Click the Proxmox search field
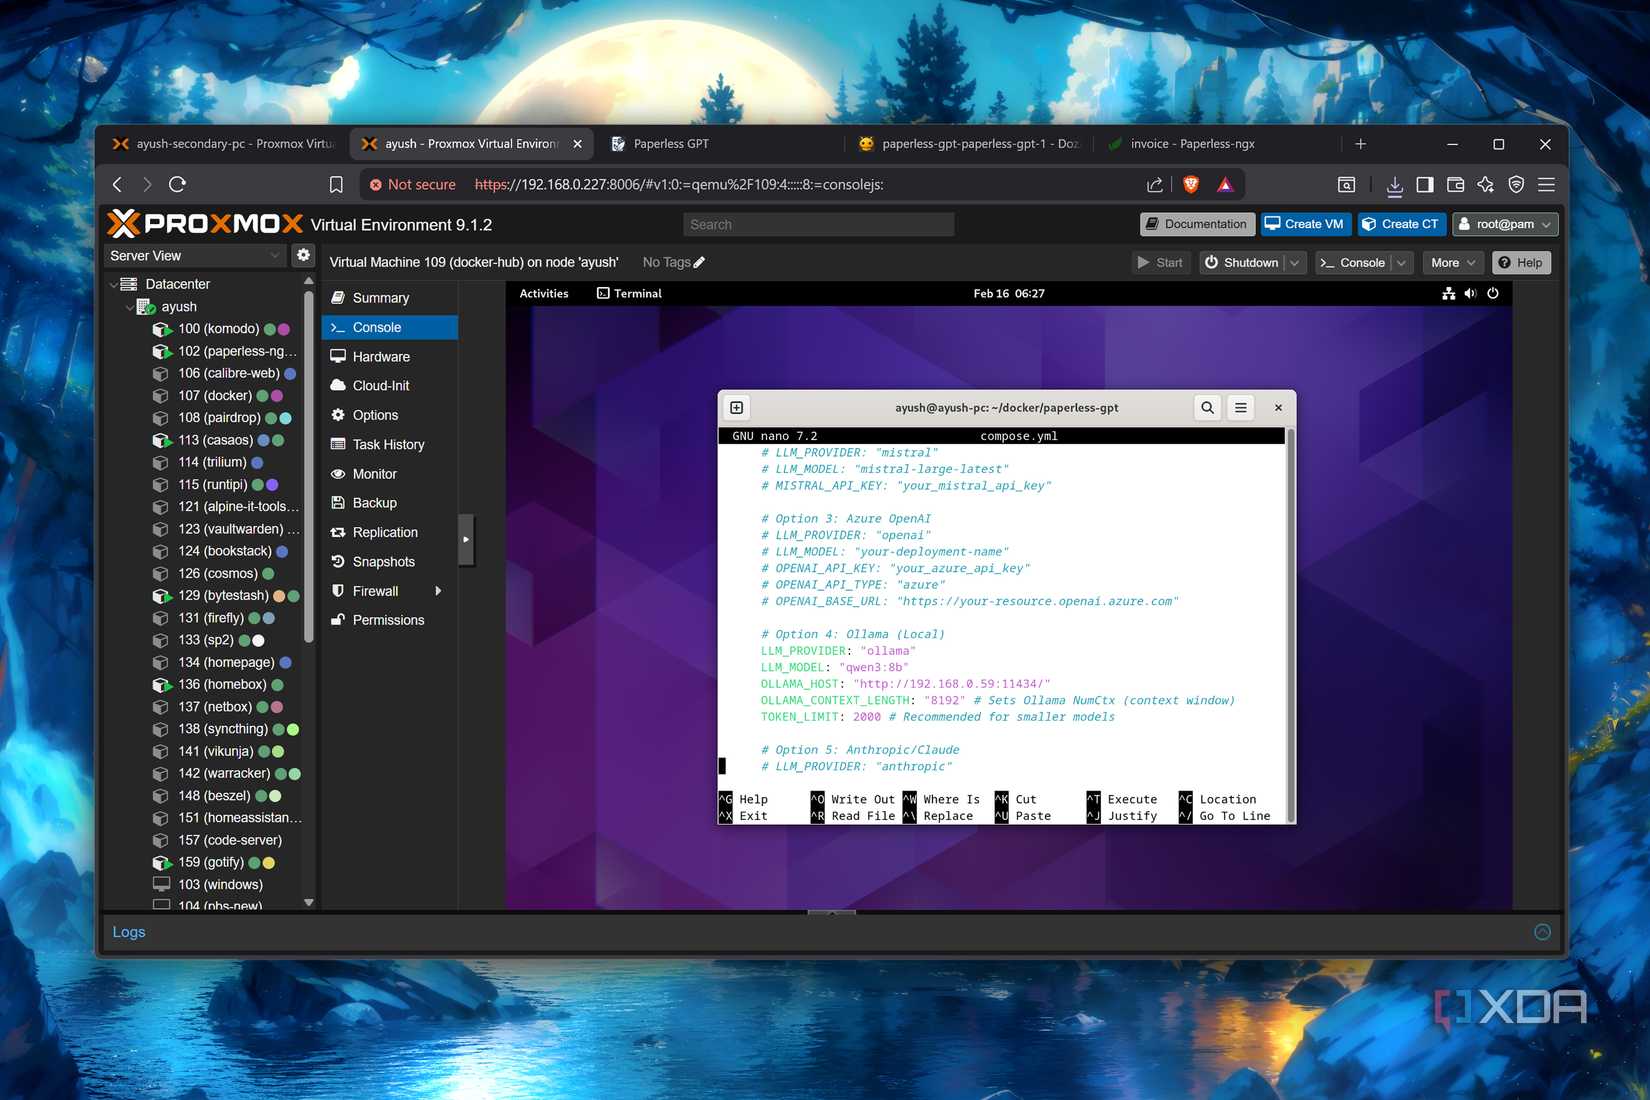The width and height of the screenshot is (1650, 1100). pyautogui.click(x=818, y=224)
